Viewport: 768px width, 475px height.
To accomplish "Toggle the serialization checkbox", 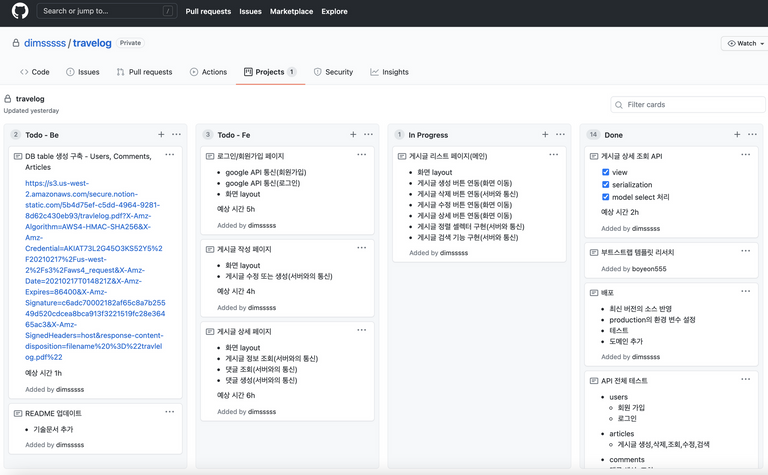I will tap(605, 184).
